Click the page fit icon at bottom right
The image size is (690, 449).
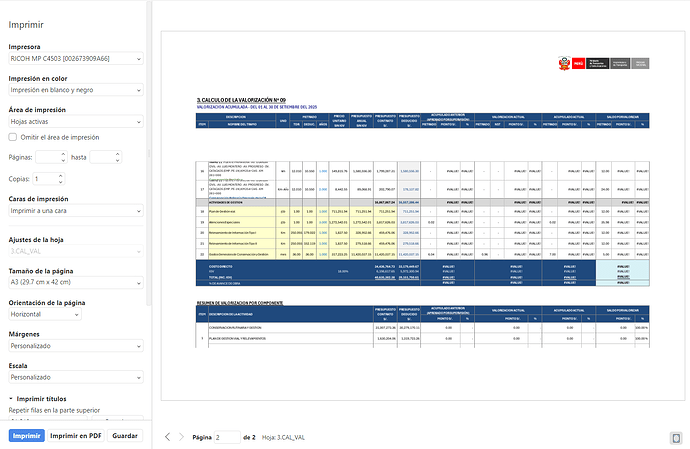676,437
